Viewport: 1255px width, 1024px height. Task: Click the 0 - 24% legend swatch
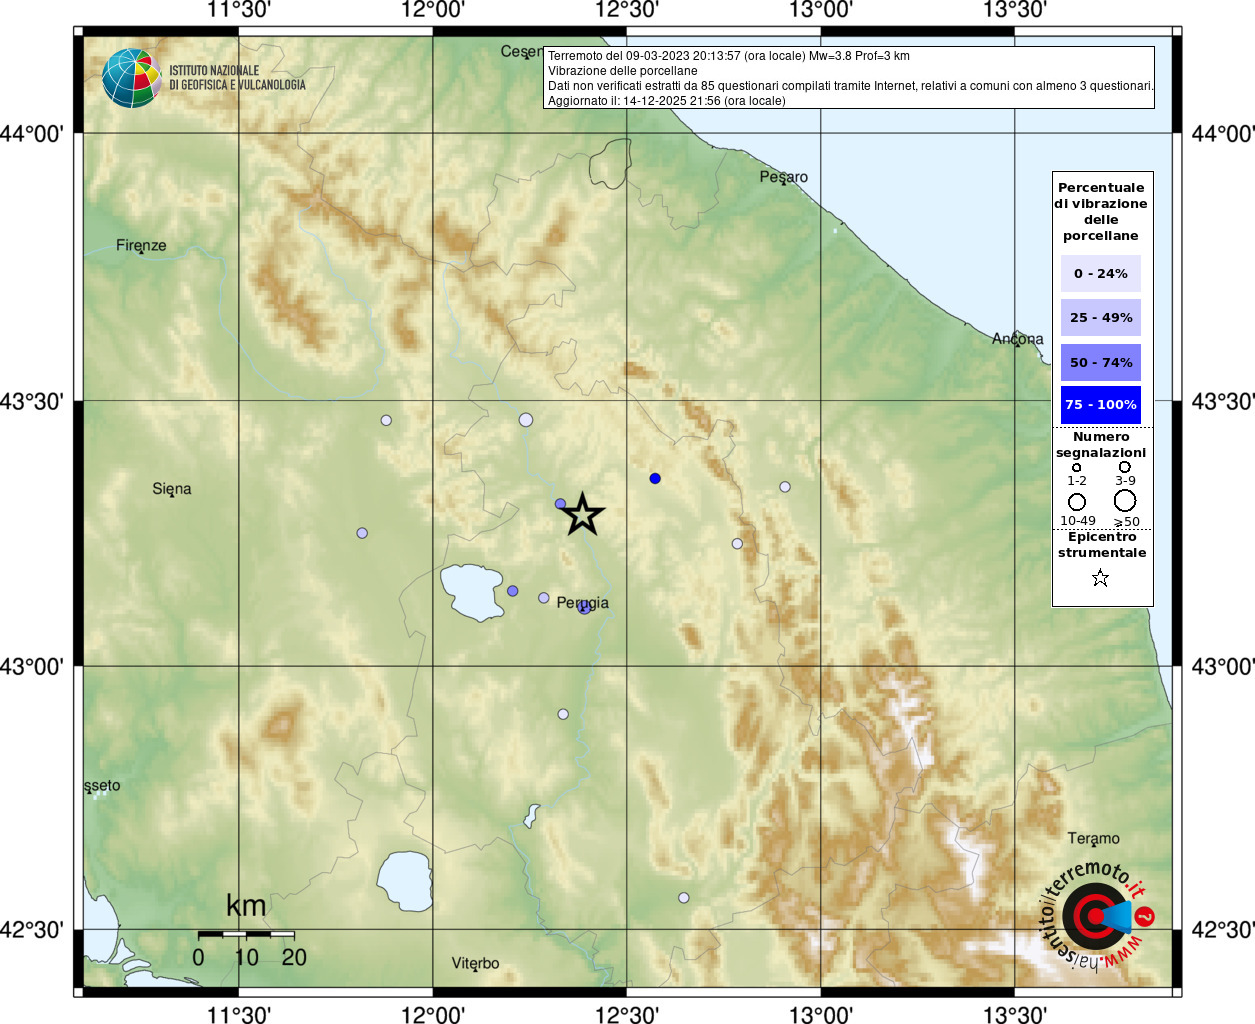[1101, 273]
